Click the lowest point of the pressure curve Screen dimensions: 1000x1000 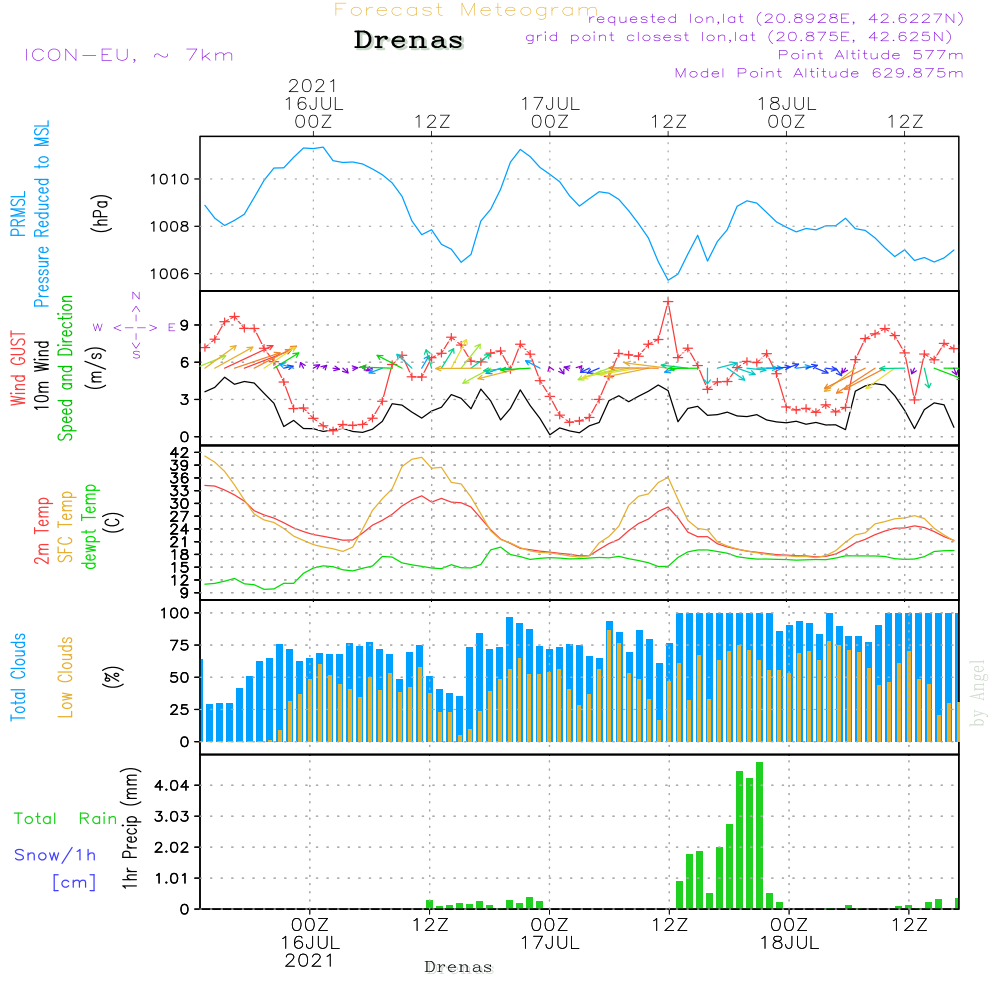tap(668, 280)
